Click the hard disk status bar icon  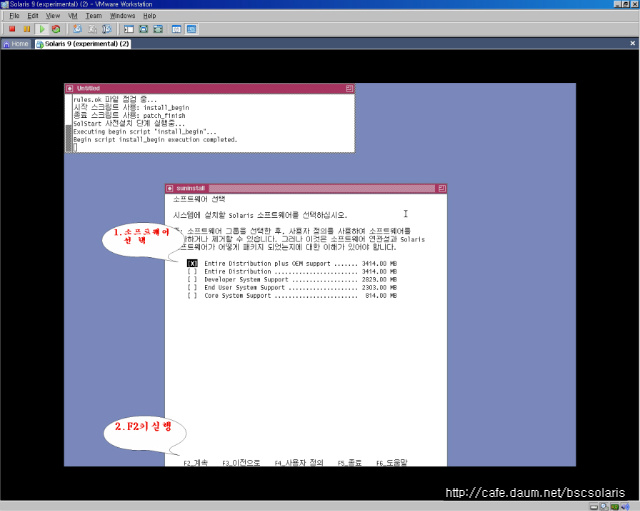[594, 507]
